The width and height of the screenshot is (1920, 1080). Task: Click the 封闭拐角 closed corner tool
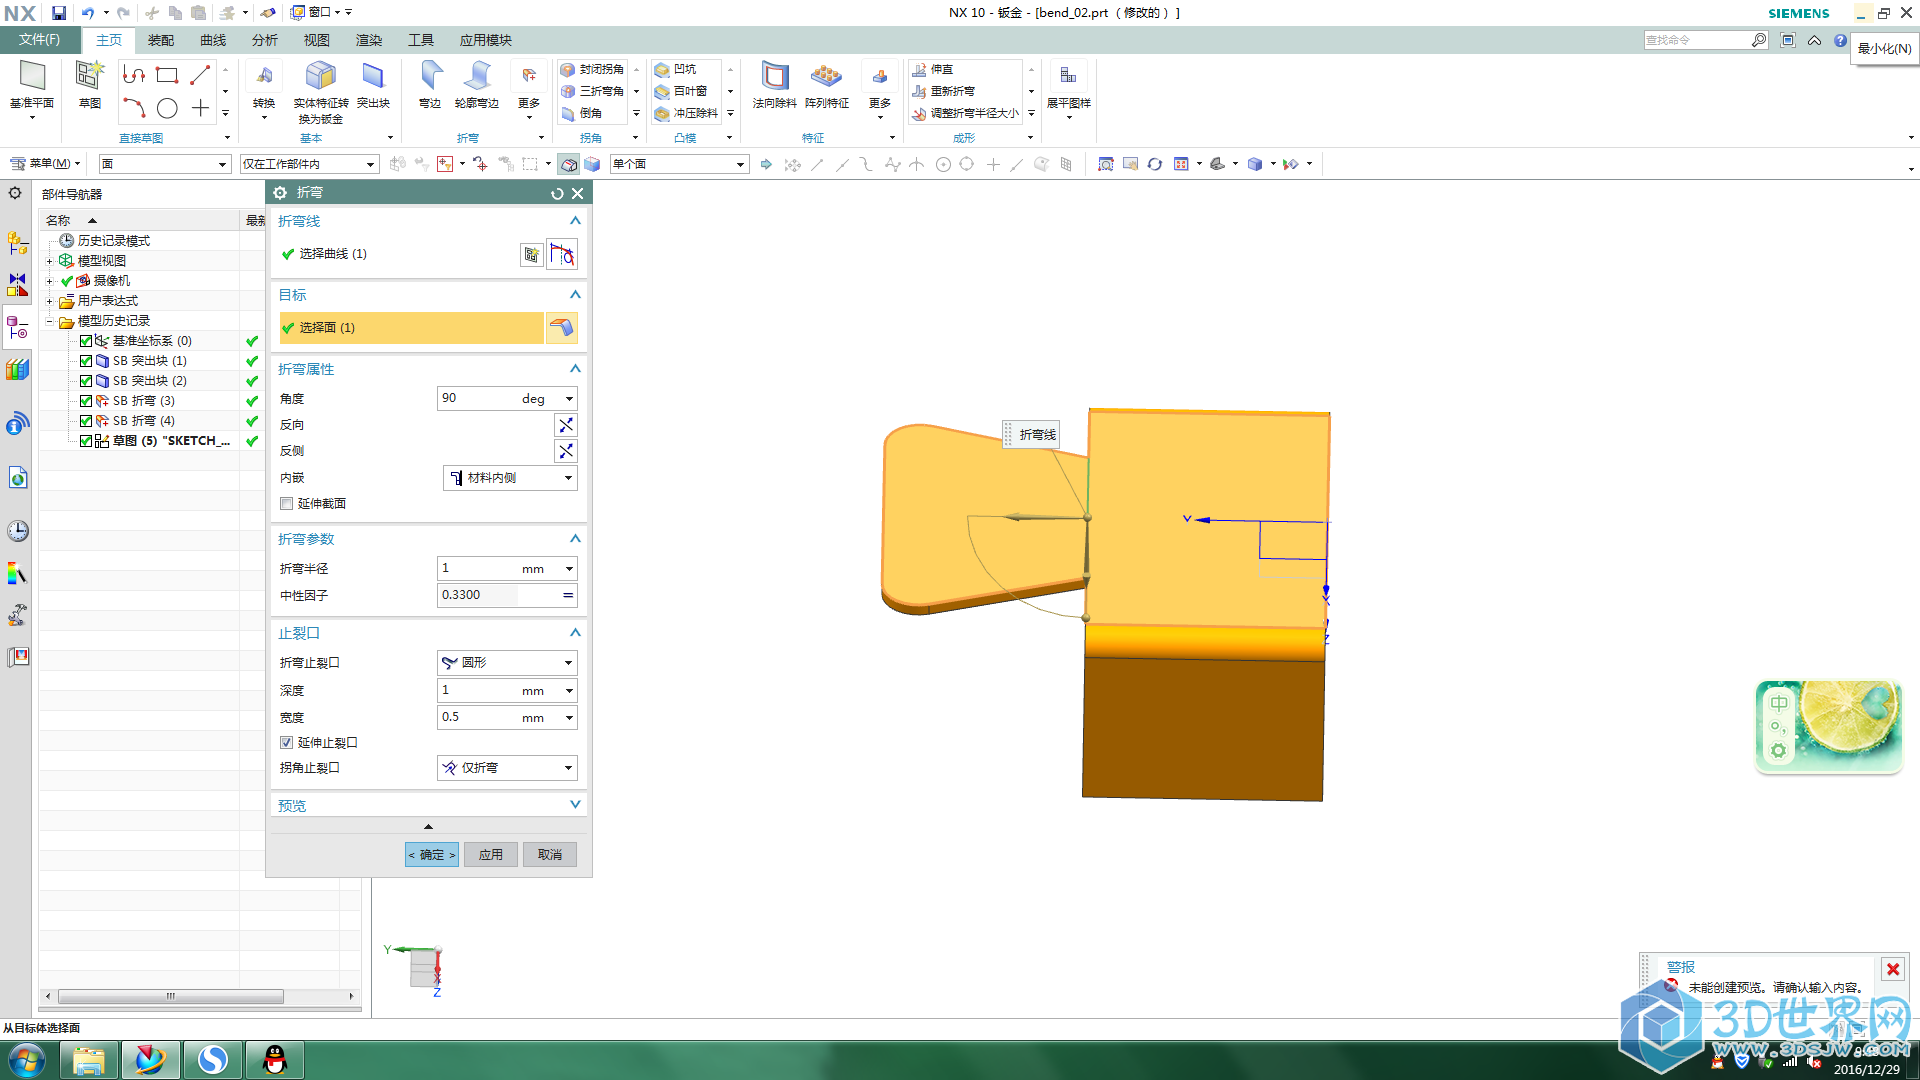click(x=592, y=69)
